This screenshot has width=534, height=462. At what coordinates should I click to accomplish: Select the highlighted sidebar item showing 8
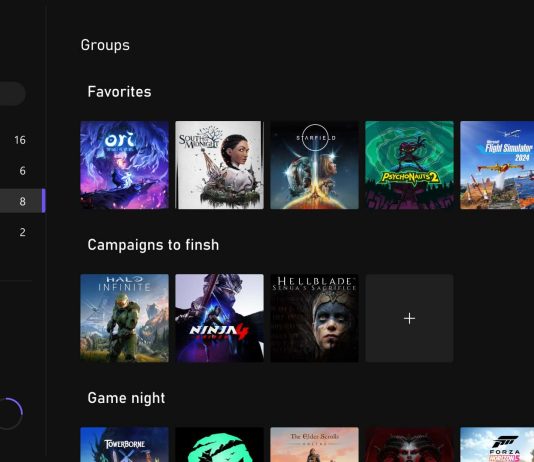click(22, 201)
